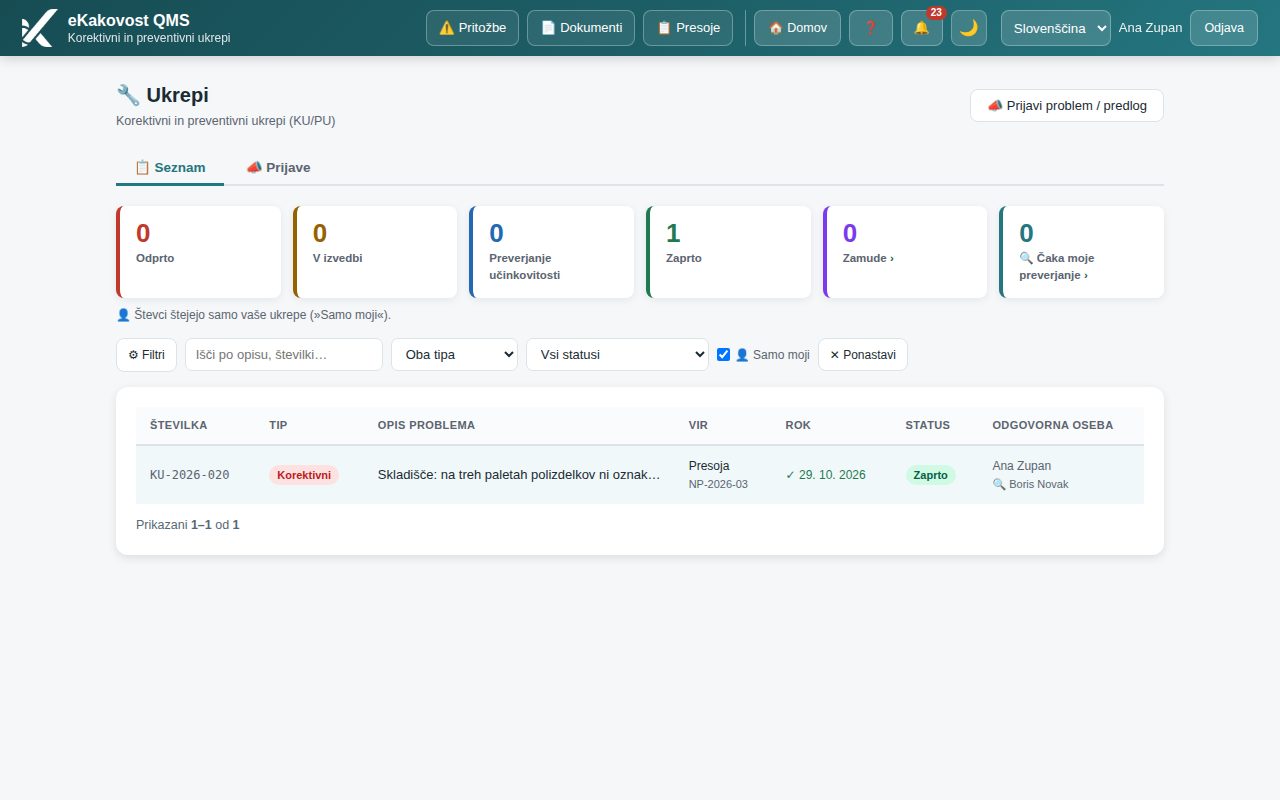The height and width of the screenshot is (800, 1280).
Task: Expand the Vsi statusi status dropdown
Action: click(617, 354)
